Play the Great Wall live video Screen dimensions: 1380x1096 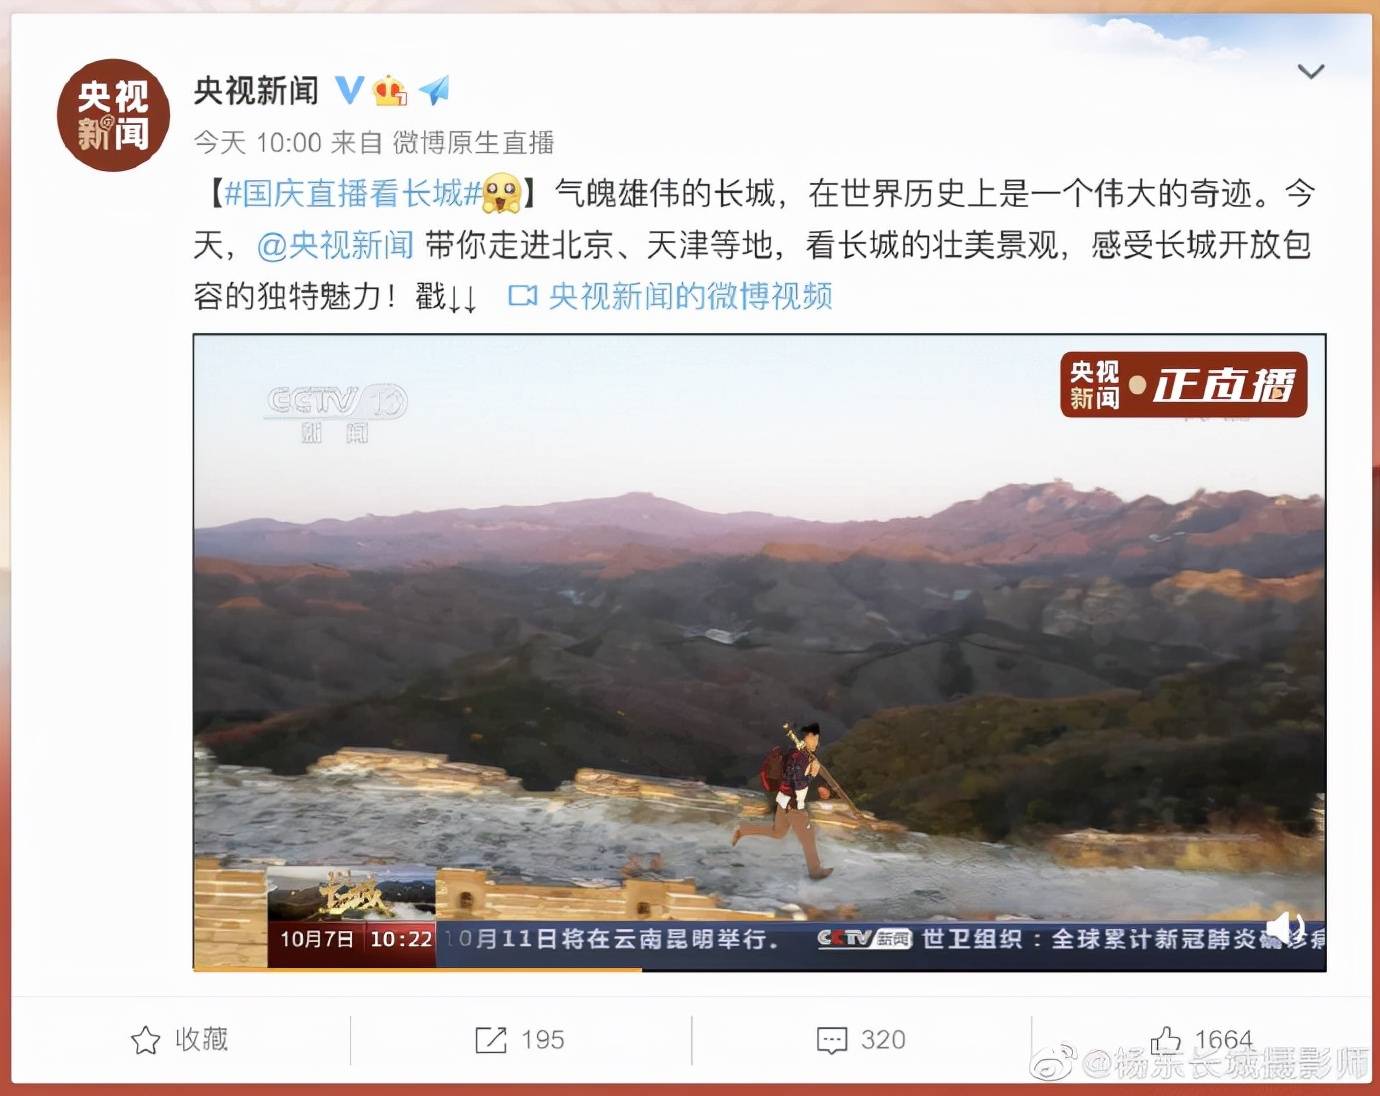[x=759, y=652]
